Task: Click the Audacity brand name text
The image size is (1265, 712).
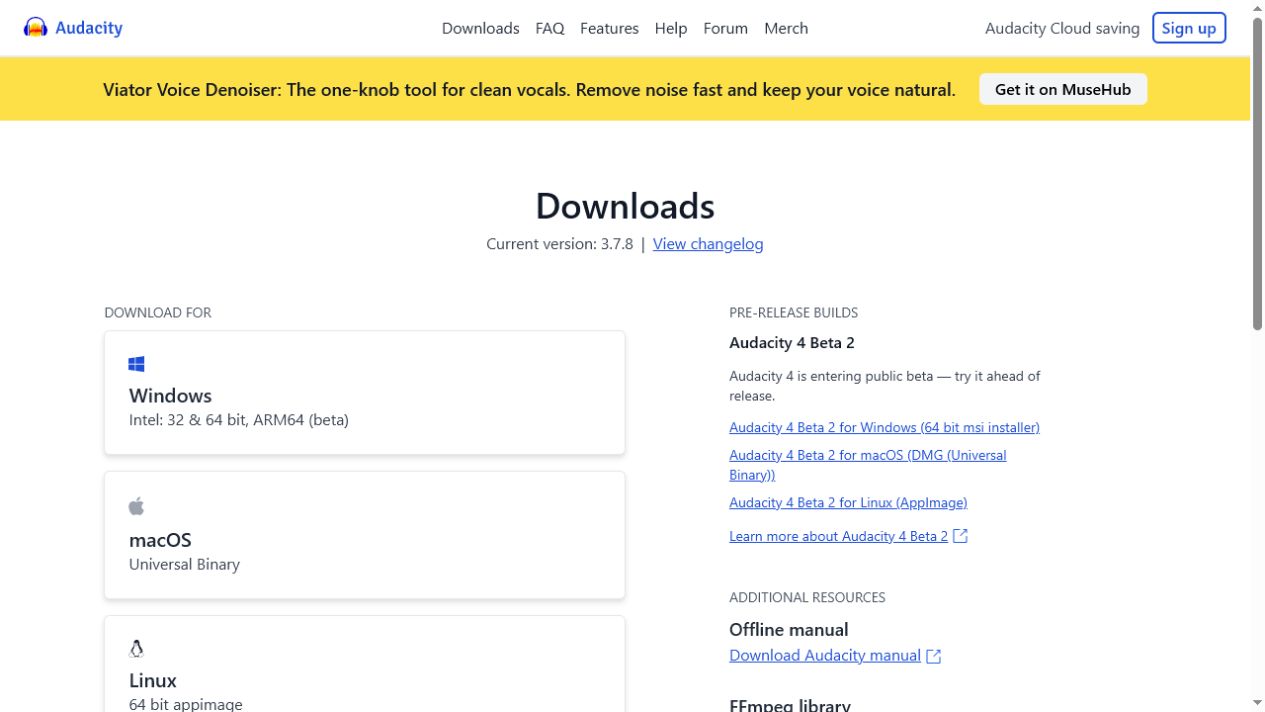Action: click(x=89, y=28)
